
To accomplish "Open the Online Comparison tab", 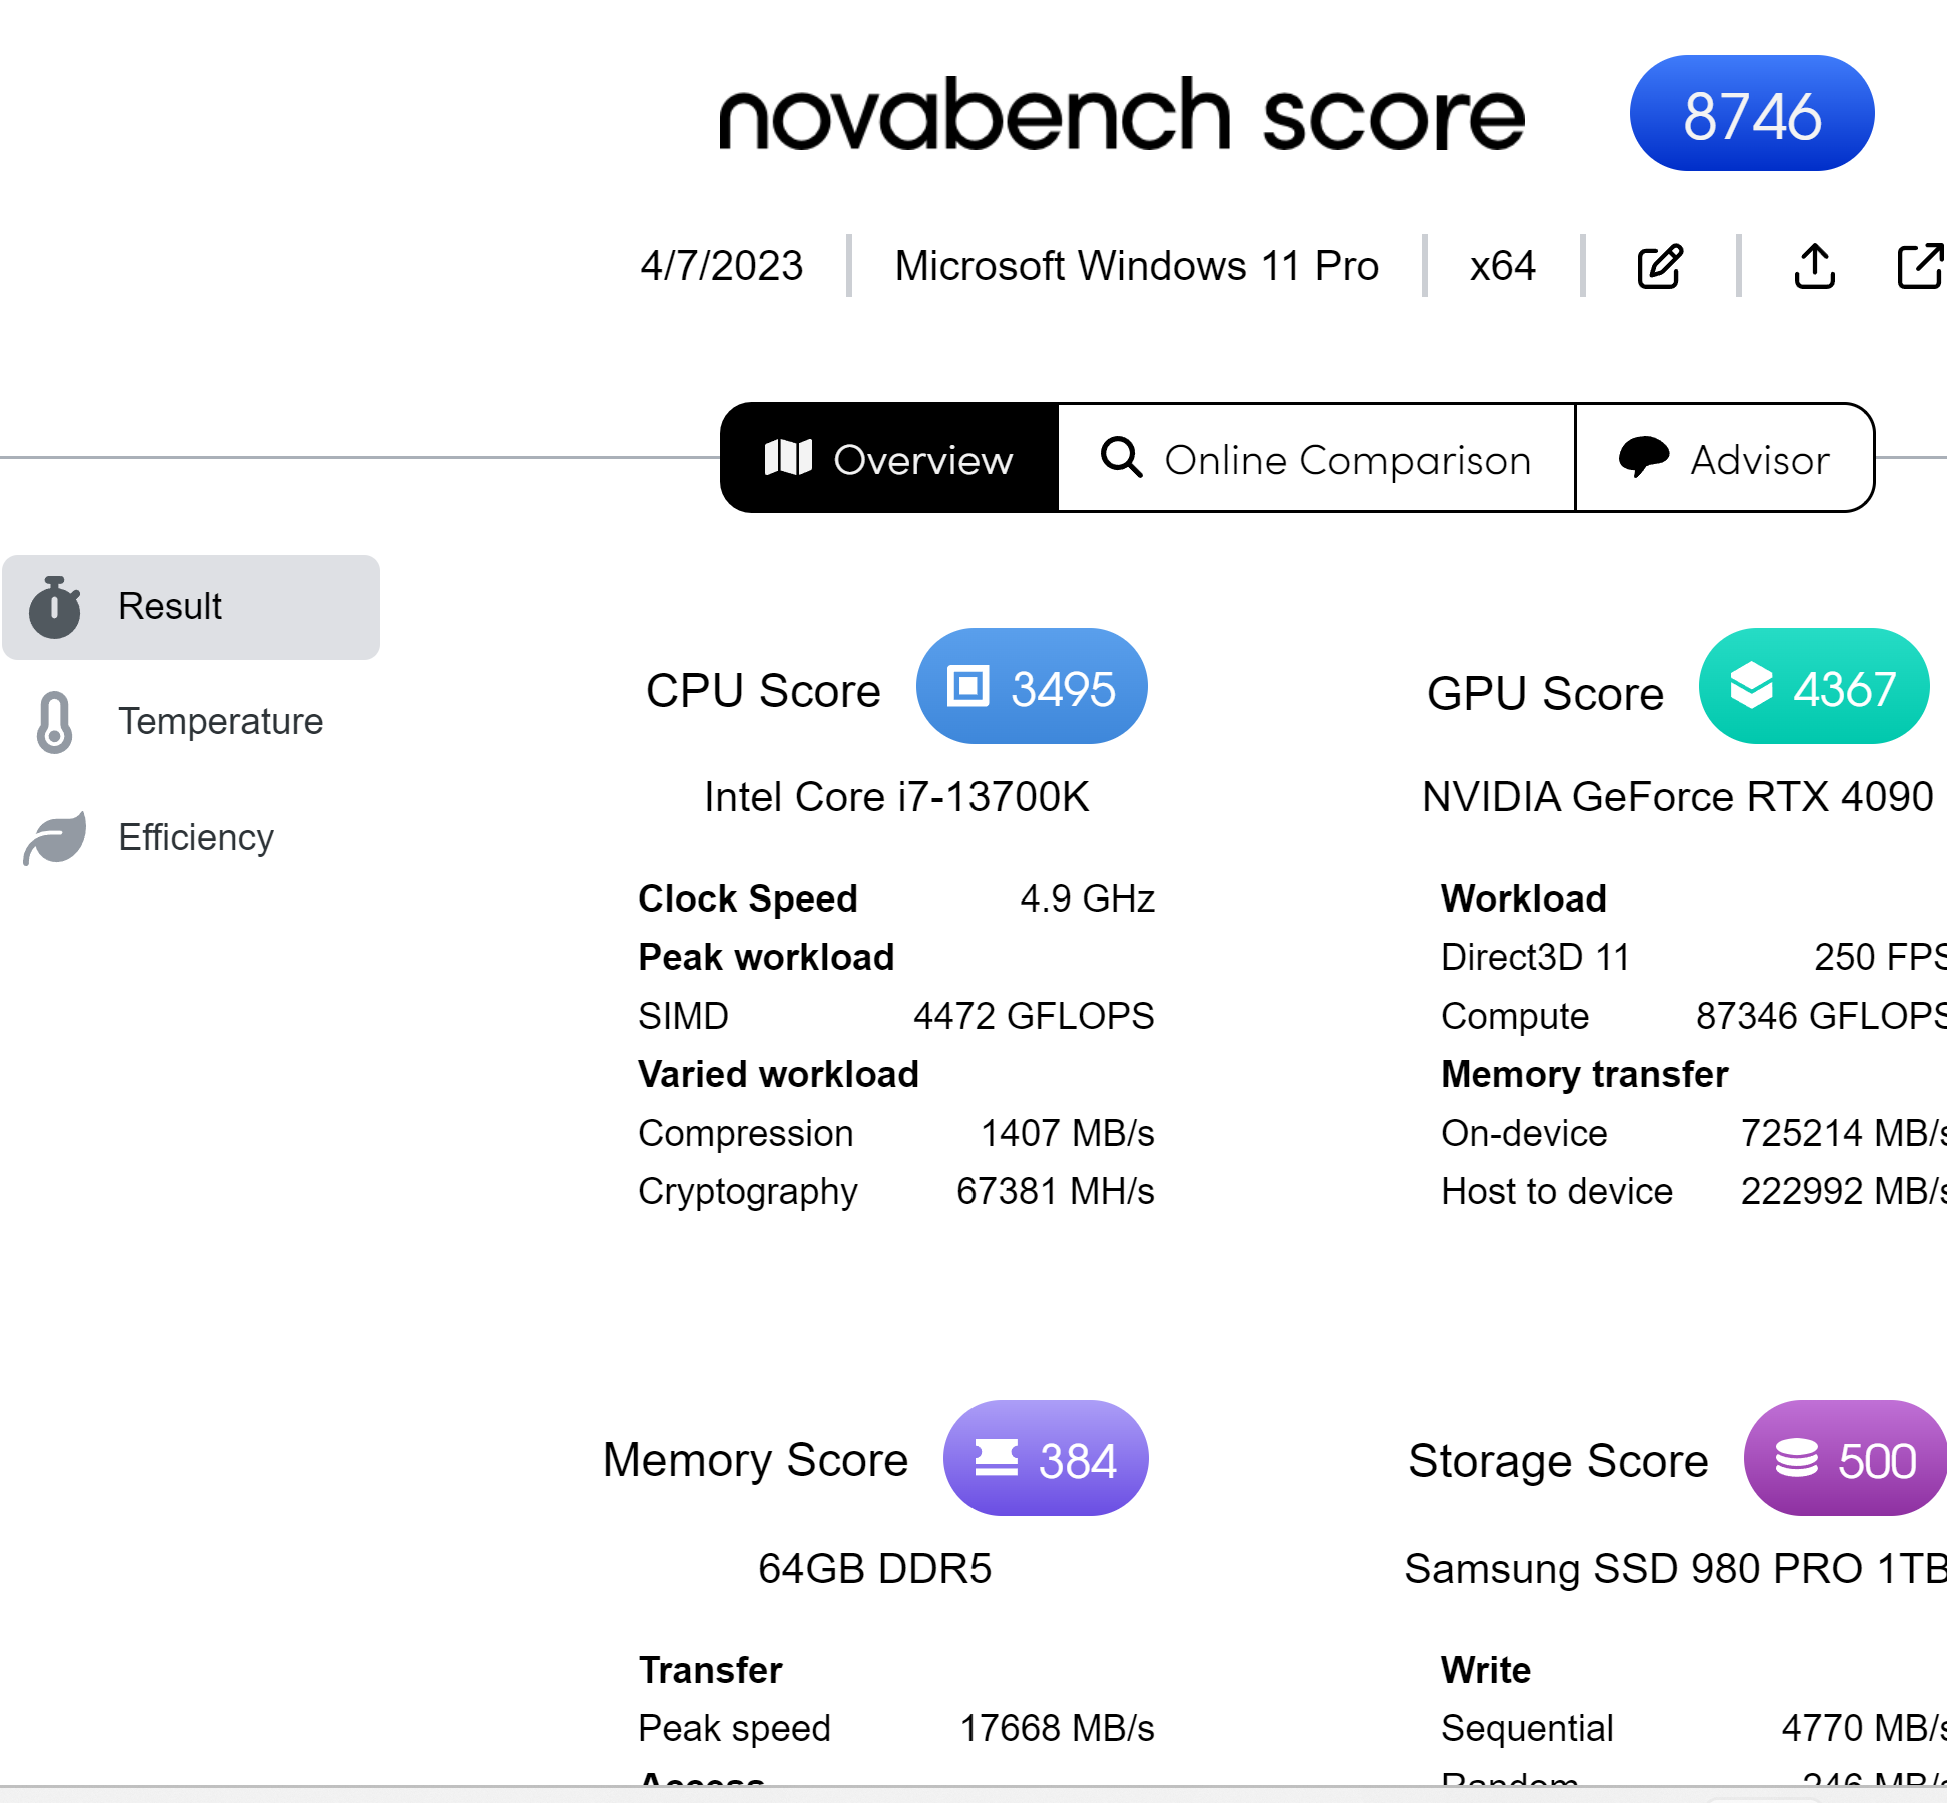I will point(1316,458).
